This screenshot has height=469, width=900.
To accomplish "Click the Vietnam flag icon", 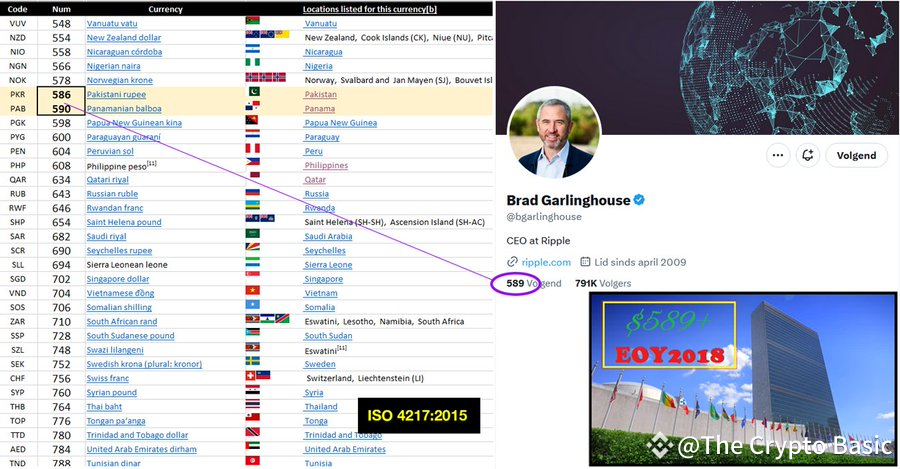I will point(253,290).
